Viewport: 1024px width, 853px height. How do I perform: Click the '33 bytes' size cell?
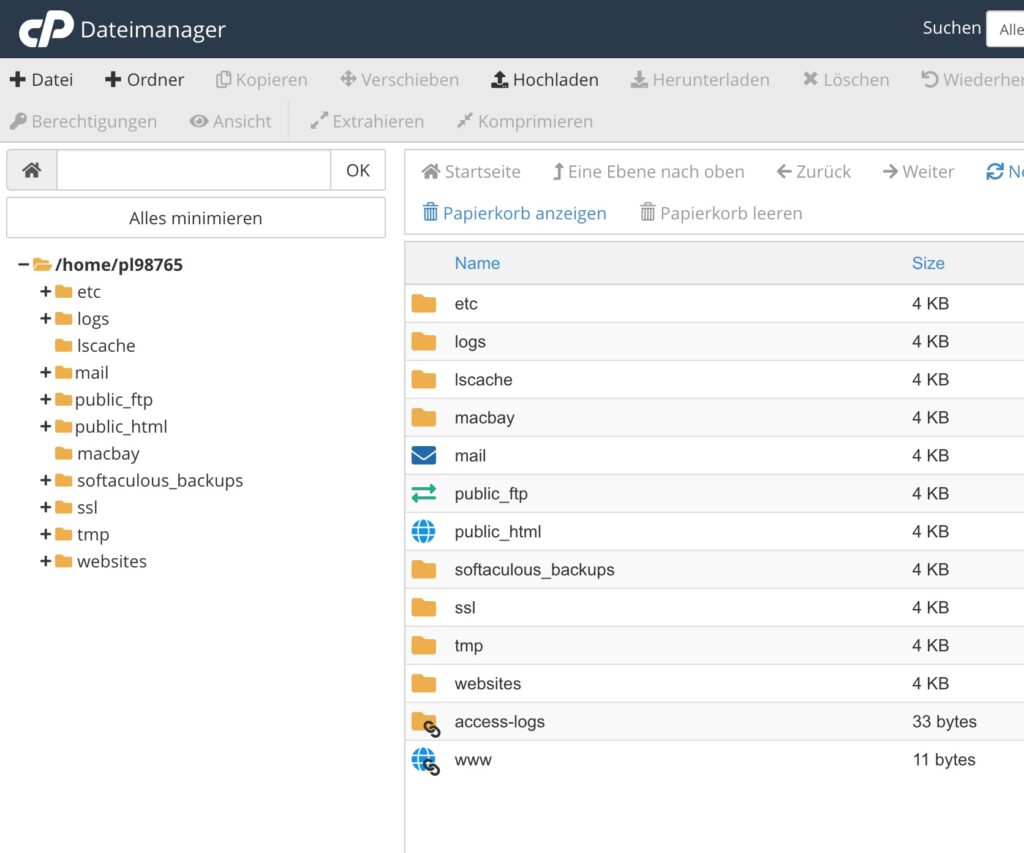[944, 722]
